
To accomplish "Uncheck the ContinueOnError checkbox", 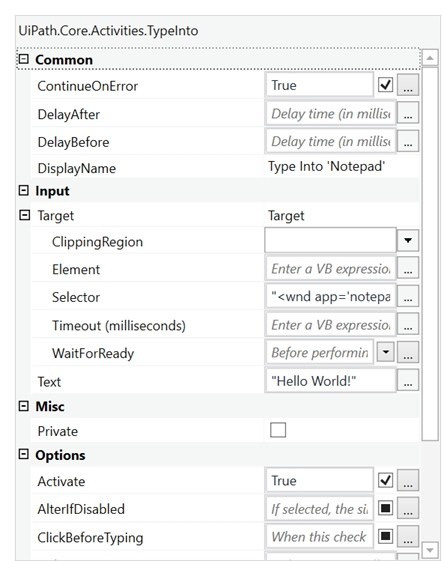I will 385,85.
